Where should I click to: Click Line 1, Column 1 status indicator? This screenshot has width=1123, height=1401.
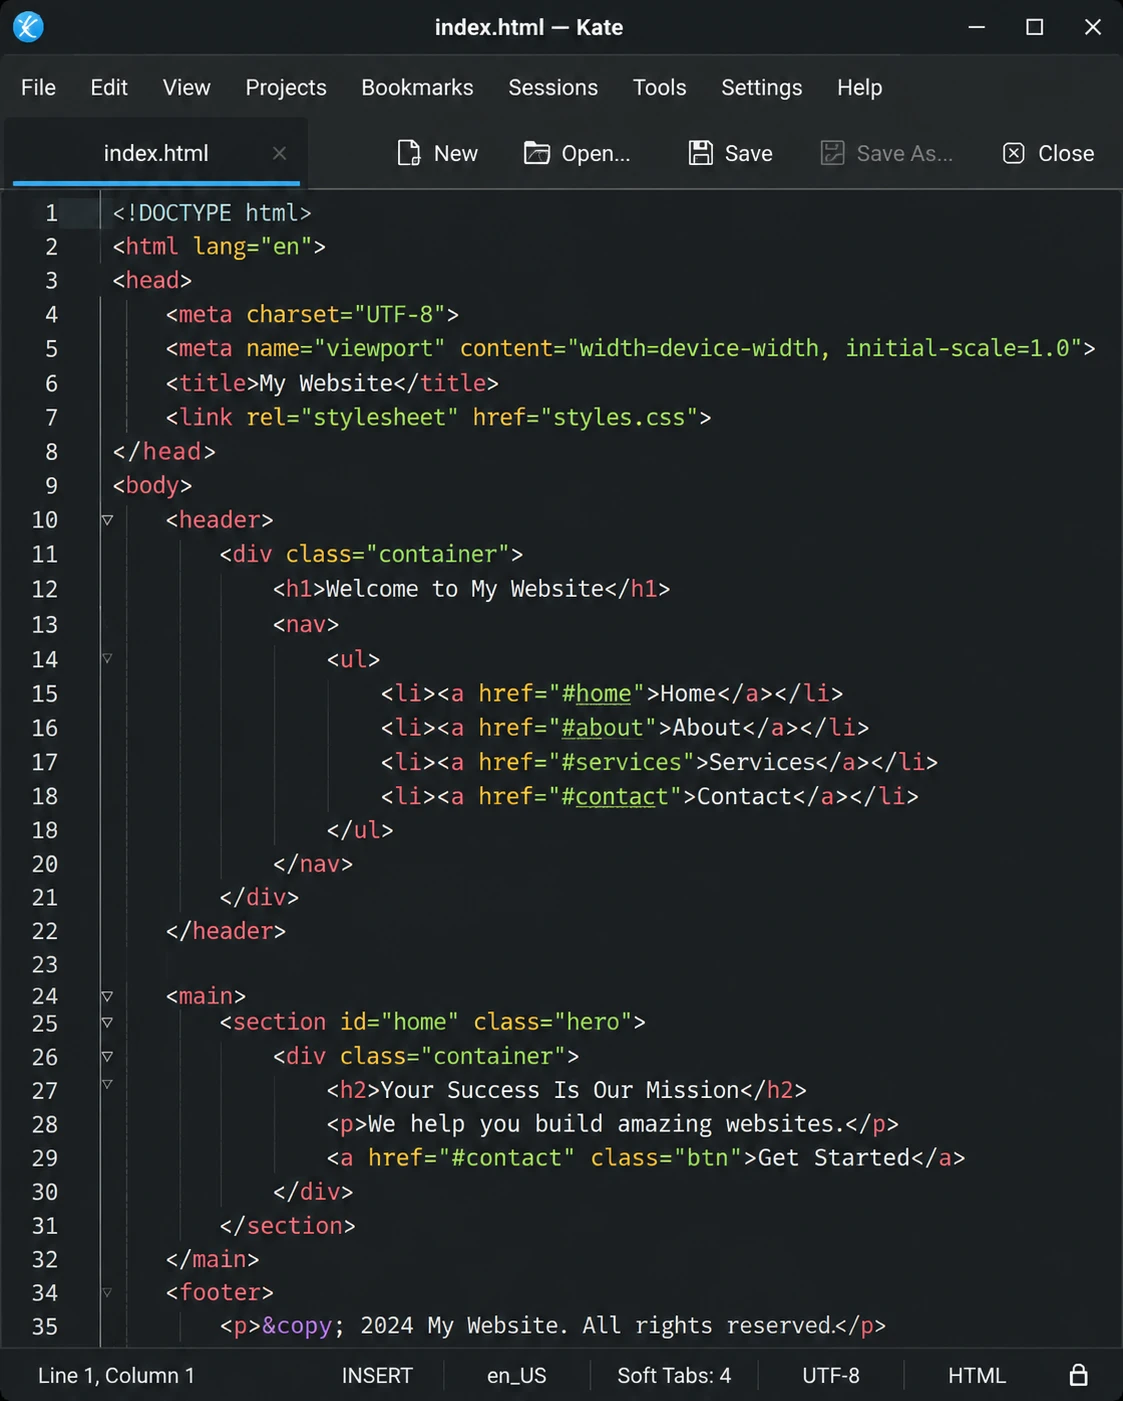click(x=116, y=1375)
